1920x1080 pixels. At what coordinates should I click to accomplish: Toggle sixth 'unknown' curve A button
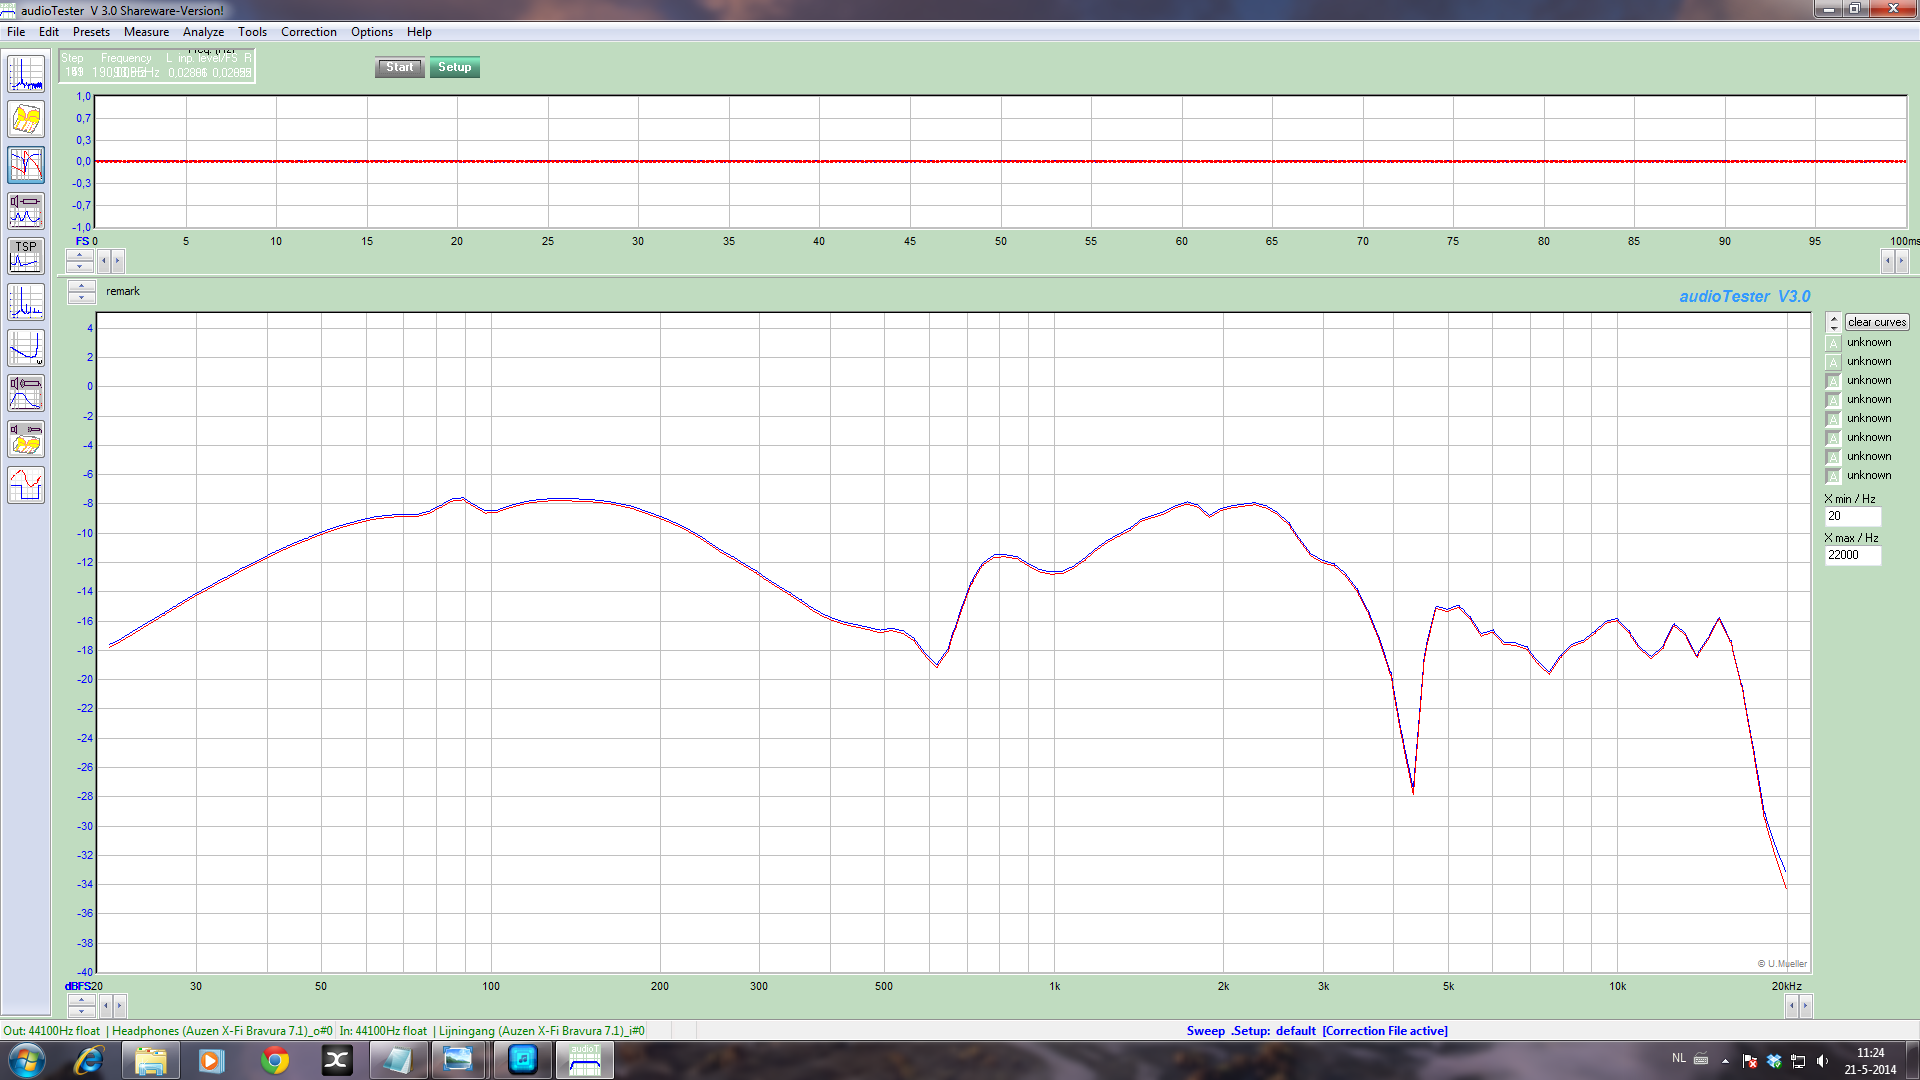click(1833, 438)
